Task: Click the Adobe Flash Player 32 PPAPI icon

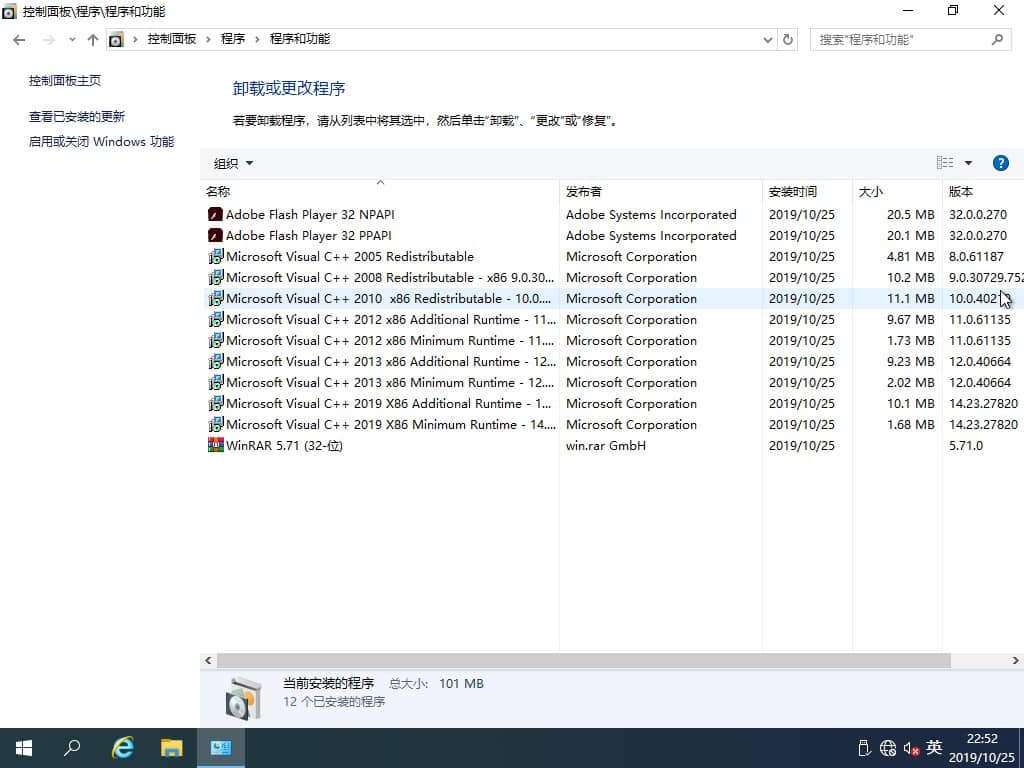Action: [x=215, y=235]
